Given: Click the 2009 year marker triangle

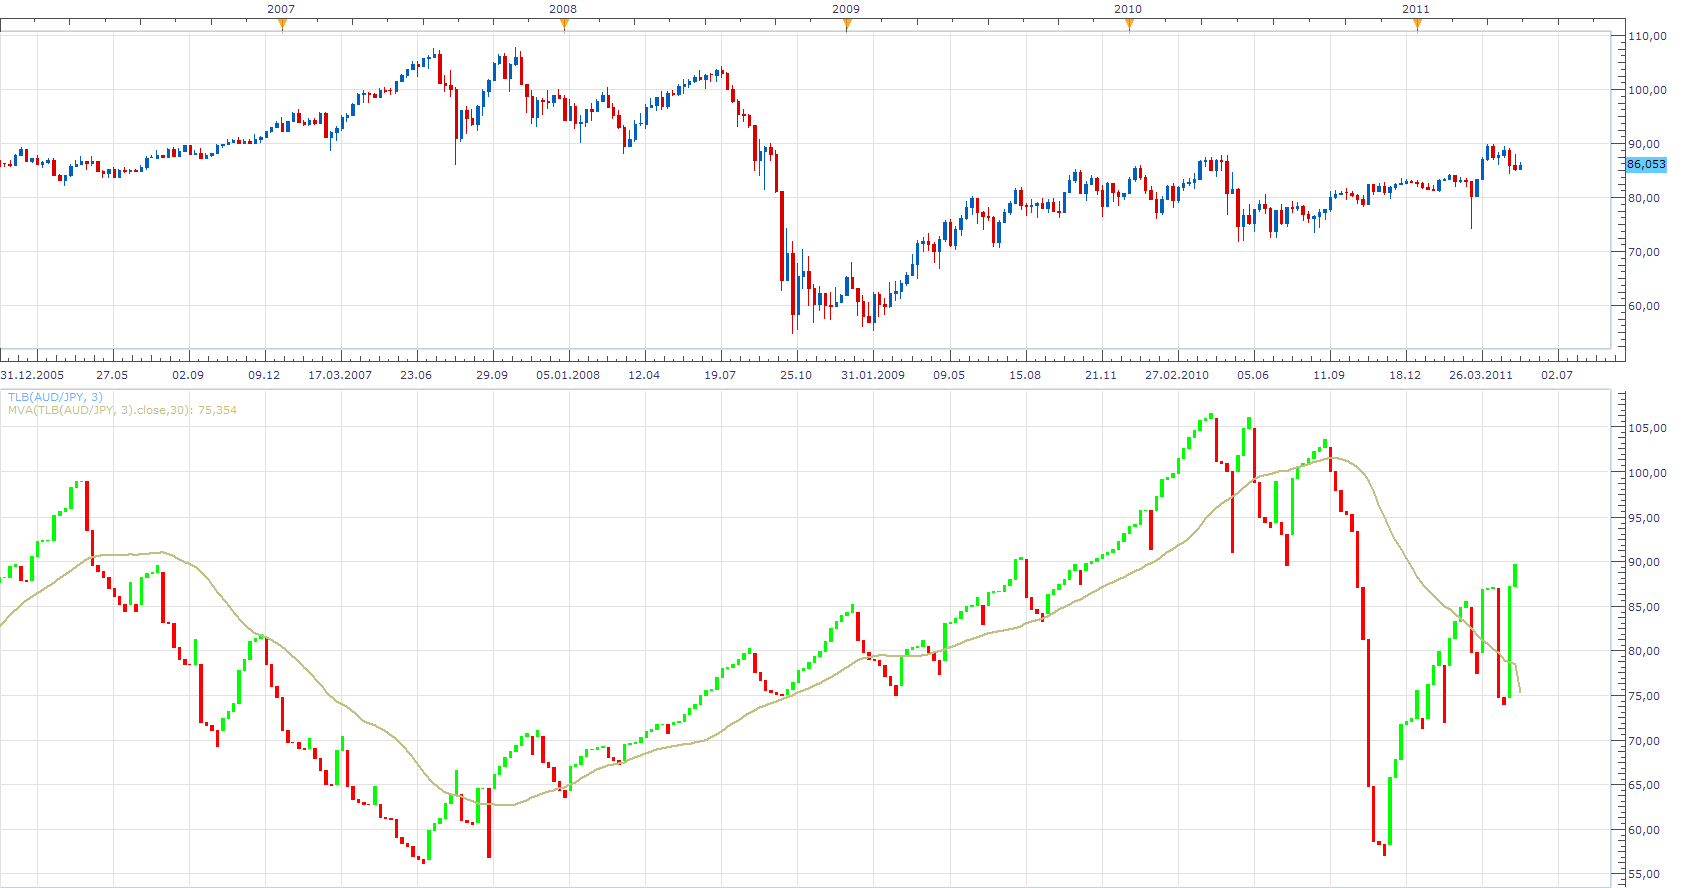Looking at the screenshot, I should (847, 25).
